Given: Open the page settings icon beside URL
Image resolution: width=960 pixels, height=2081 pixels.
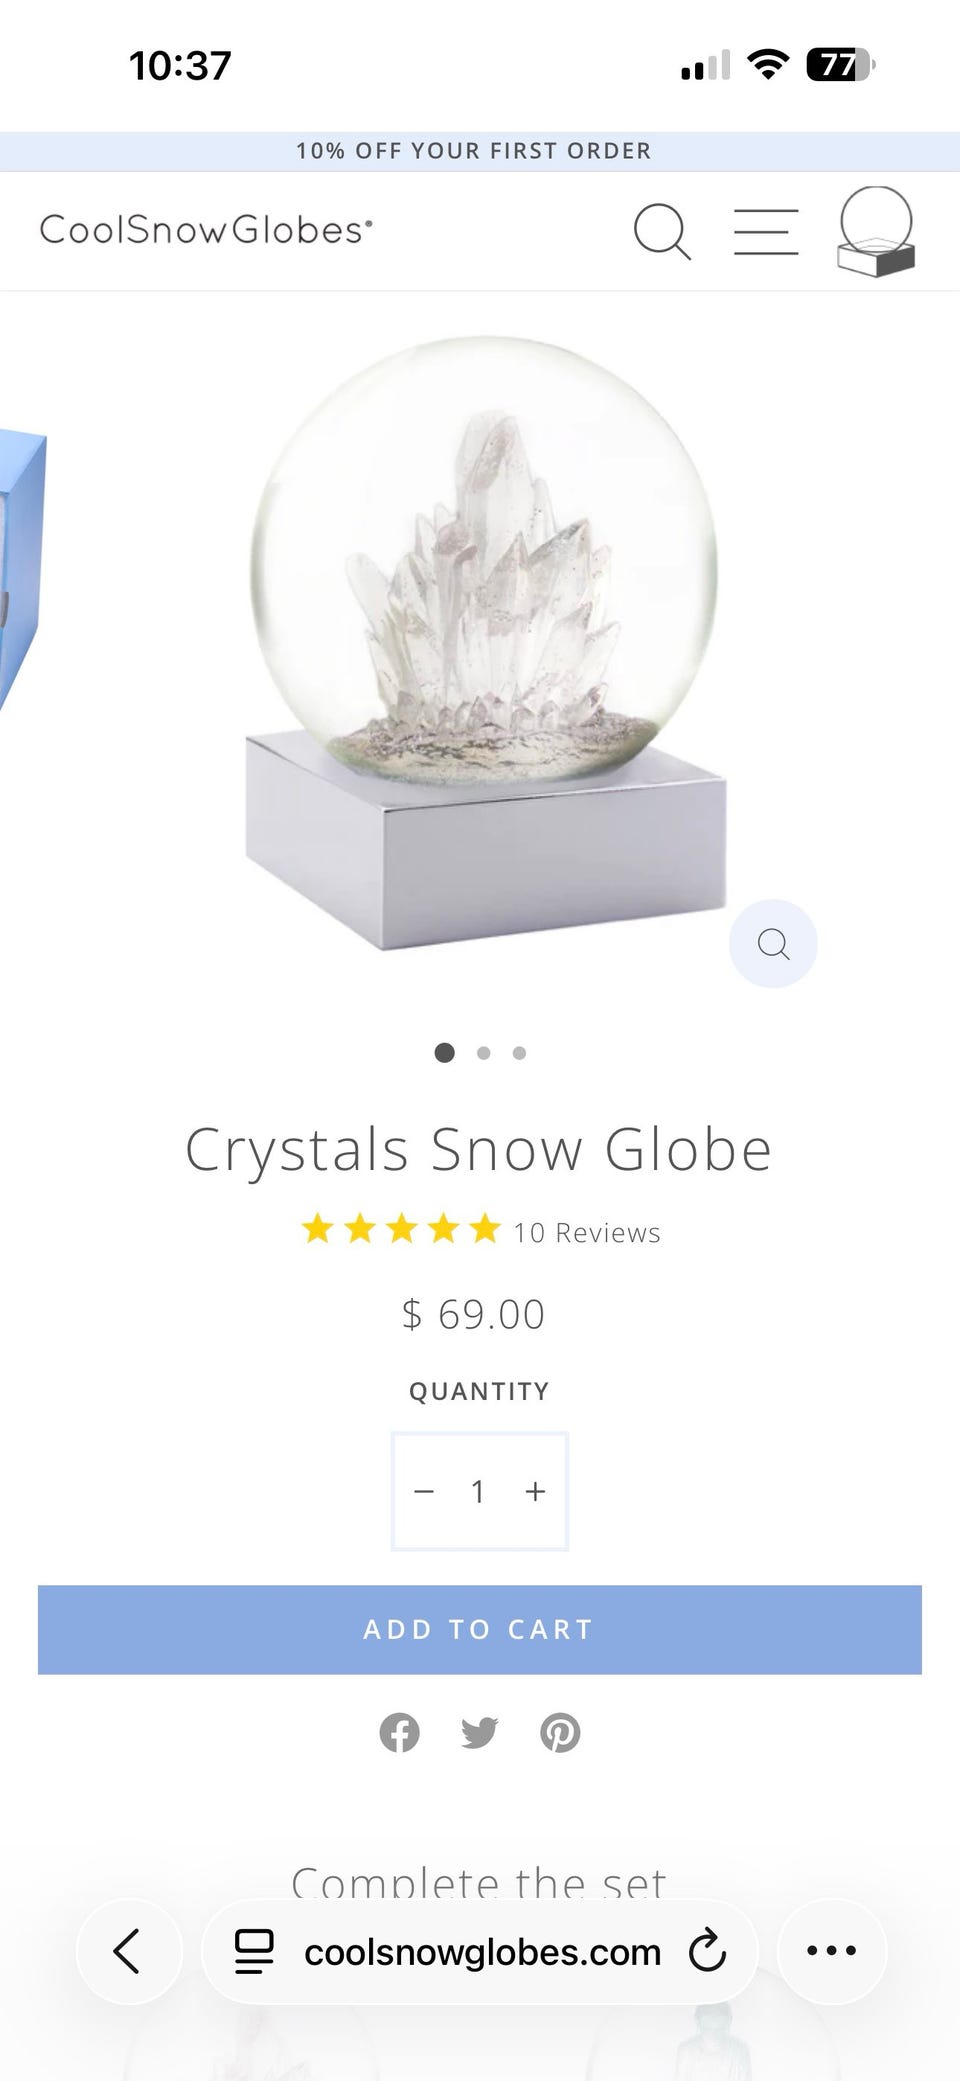Looking at the screenshot, I should click(x=254, y=1951).
